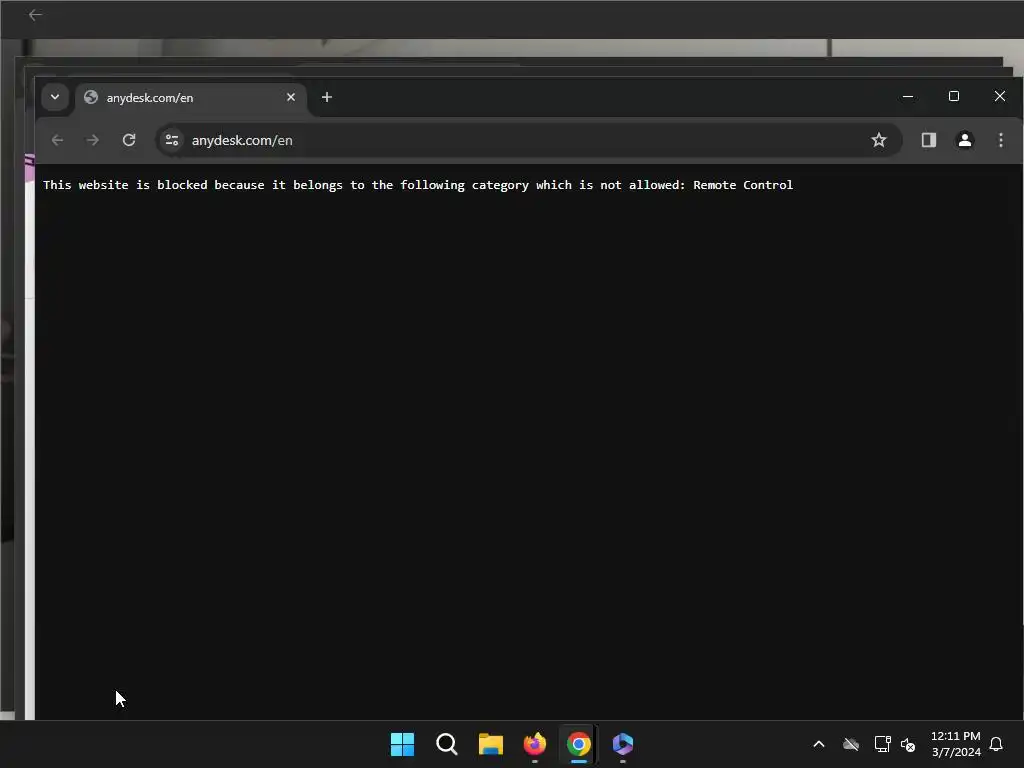
Task: Open File Explorer from taskbar
Action: pyautogui.click(x=490, y=744)
